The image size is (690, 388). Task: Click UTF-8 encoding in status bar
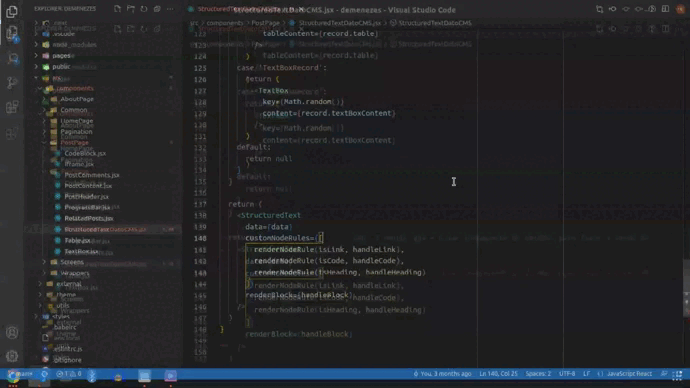567,373
